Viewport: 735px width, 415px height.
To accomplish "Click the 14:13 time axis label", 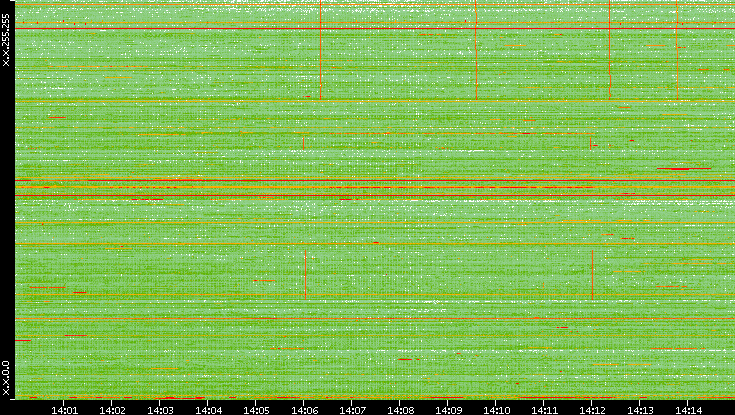I will pyautogui.click(x=640, y=410).
